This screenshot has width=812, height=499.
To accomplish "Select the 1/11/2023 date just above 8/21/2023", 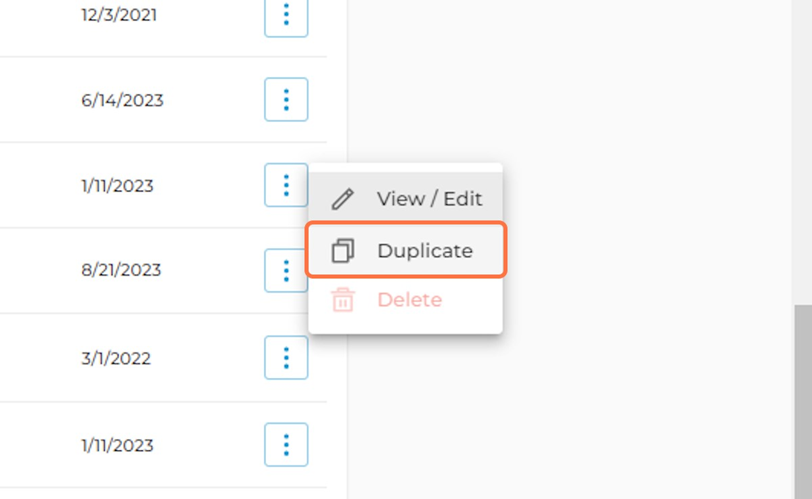I will (118, 185).
